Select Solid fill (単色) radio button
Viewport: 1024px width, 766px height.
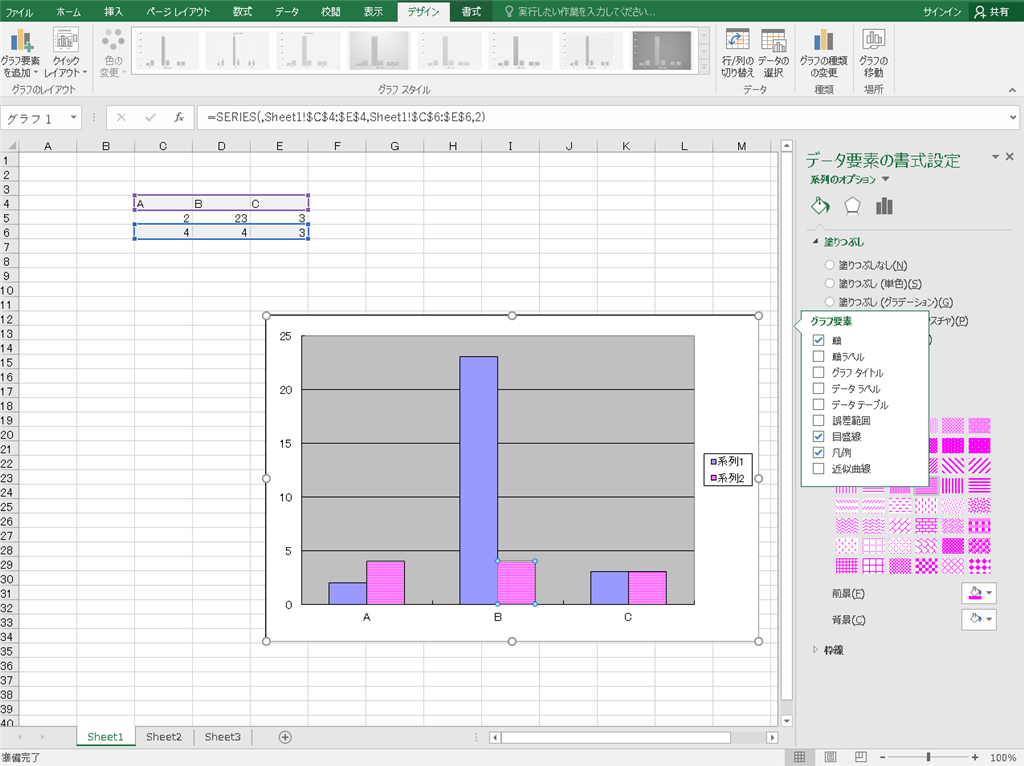pos(829,283)
